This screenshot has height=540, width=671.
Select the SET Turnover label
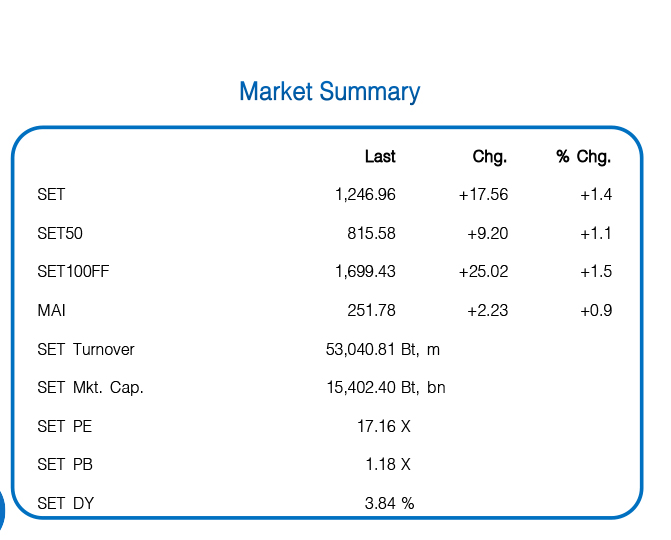pos(86,350)
